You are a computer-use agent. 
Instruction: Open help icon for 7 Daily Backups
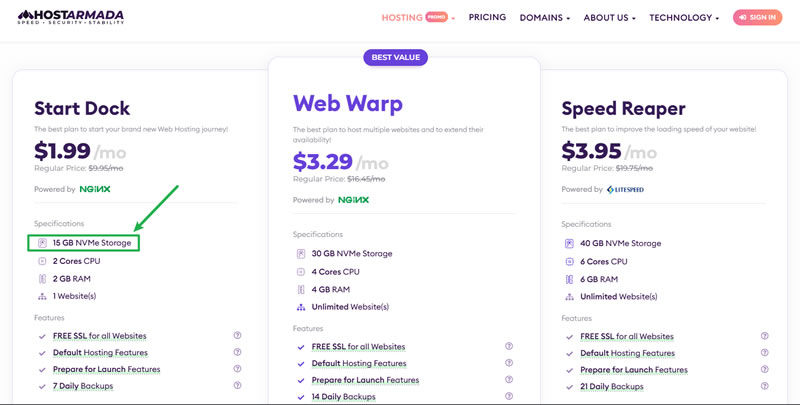click(237, 385)
